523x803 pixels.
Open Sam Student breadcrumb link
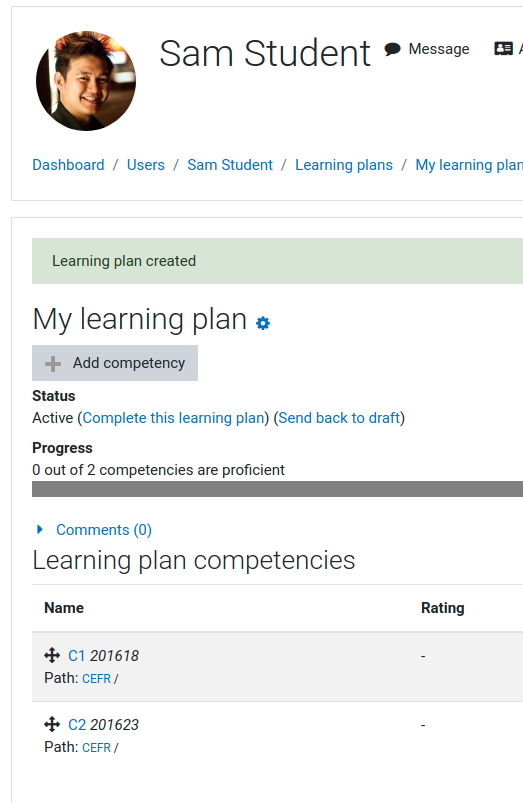point(230,165)
